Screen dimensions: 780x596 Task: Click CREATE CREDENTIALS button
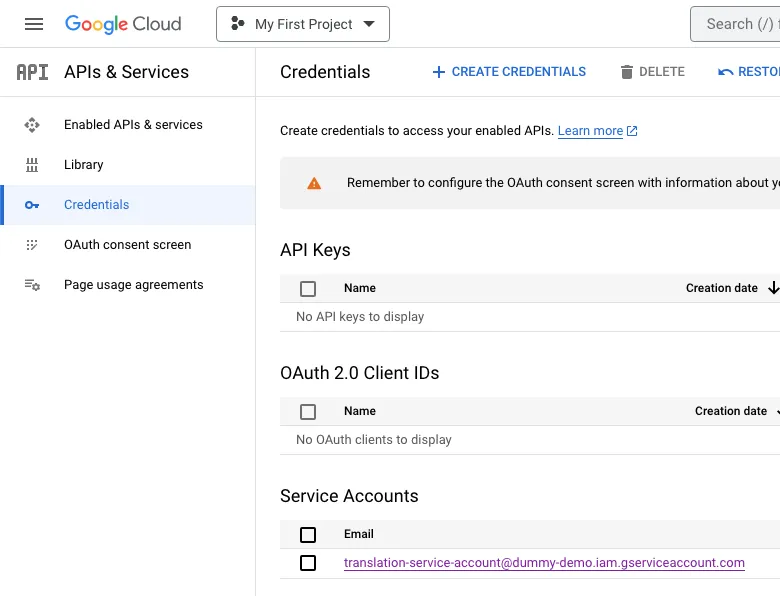coord(509,72)
